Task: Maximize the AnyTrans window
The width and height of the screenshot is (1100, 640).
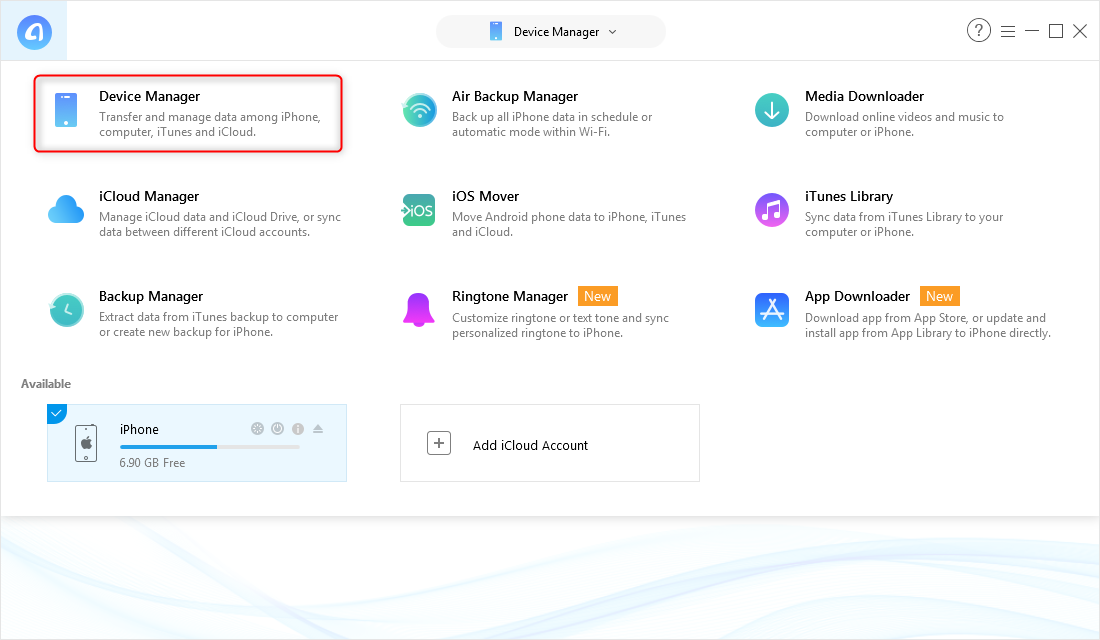Action: point(1056,31)
